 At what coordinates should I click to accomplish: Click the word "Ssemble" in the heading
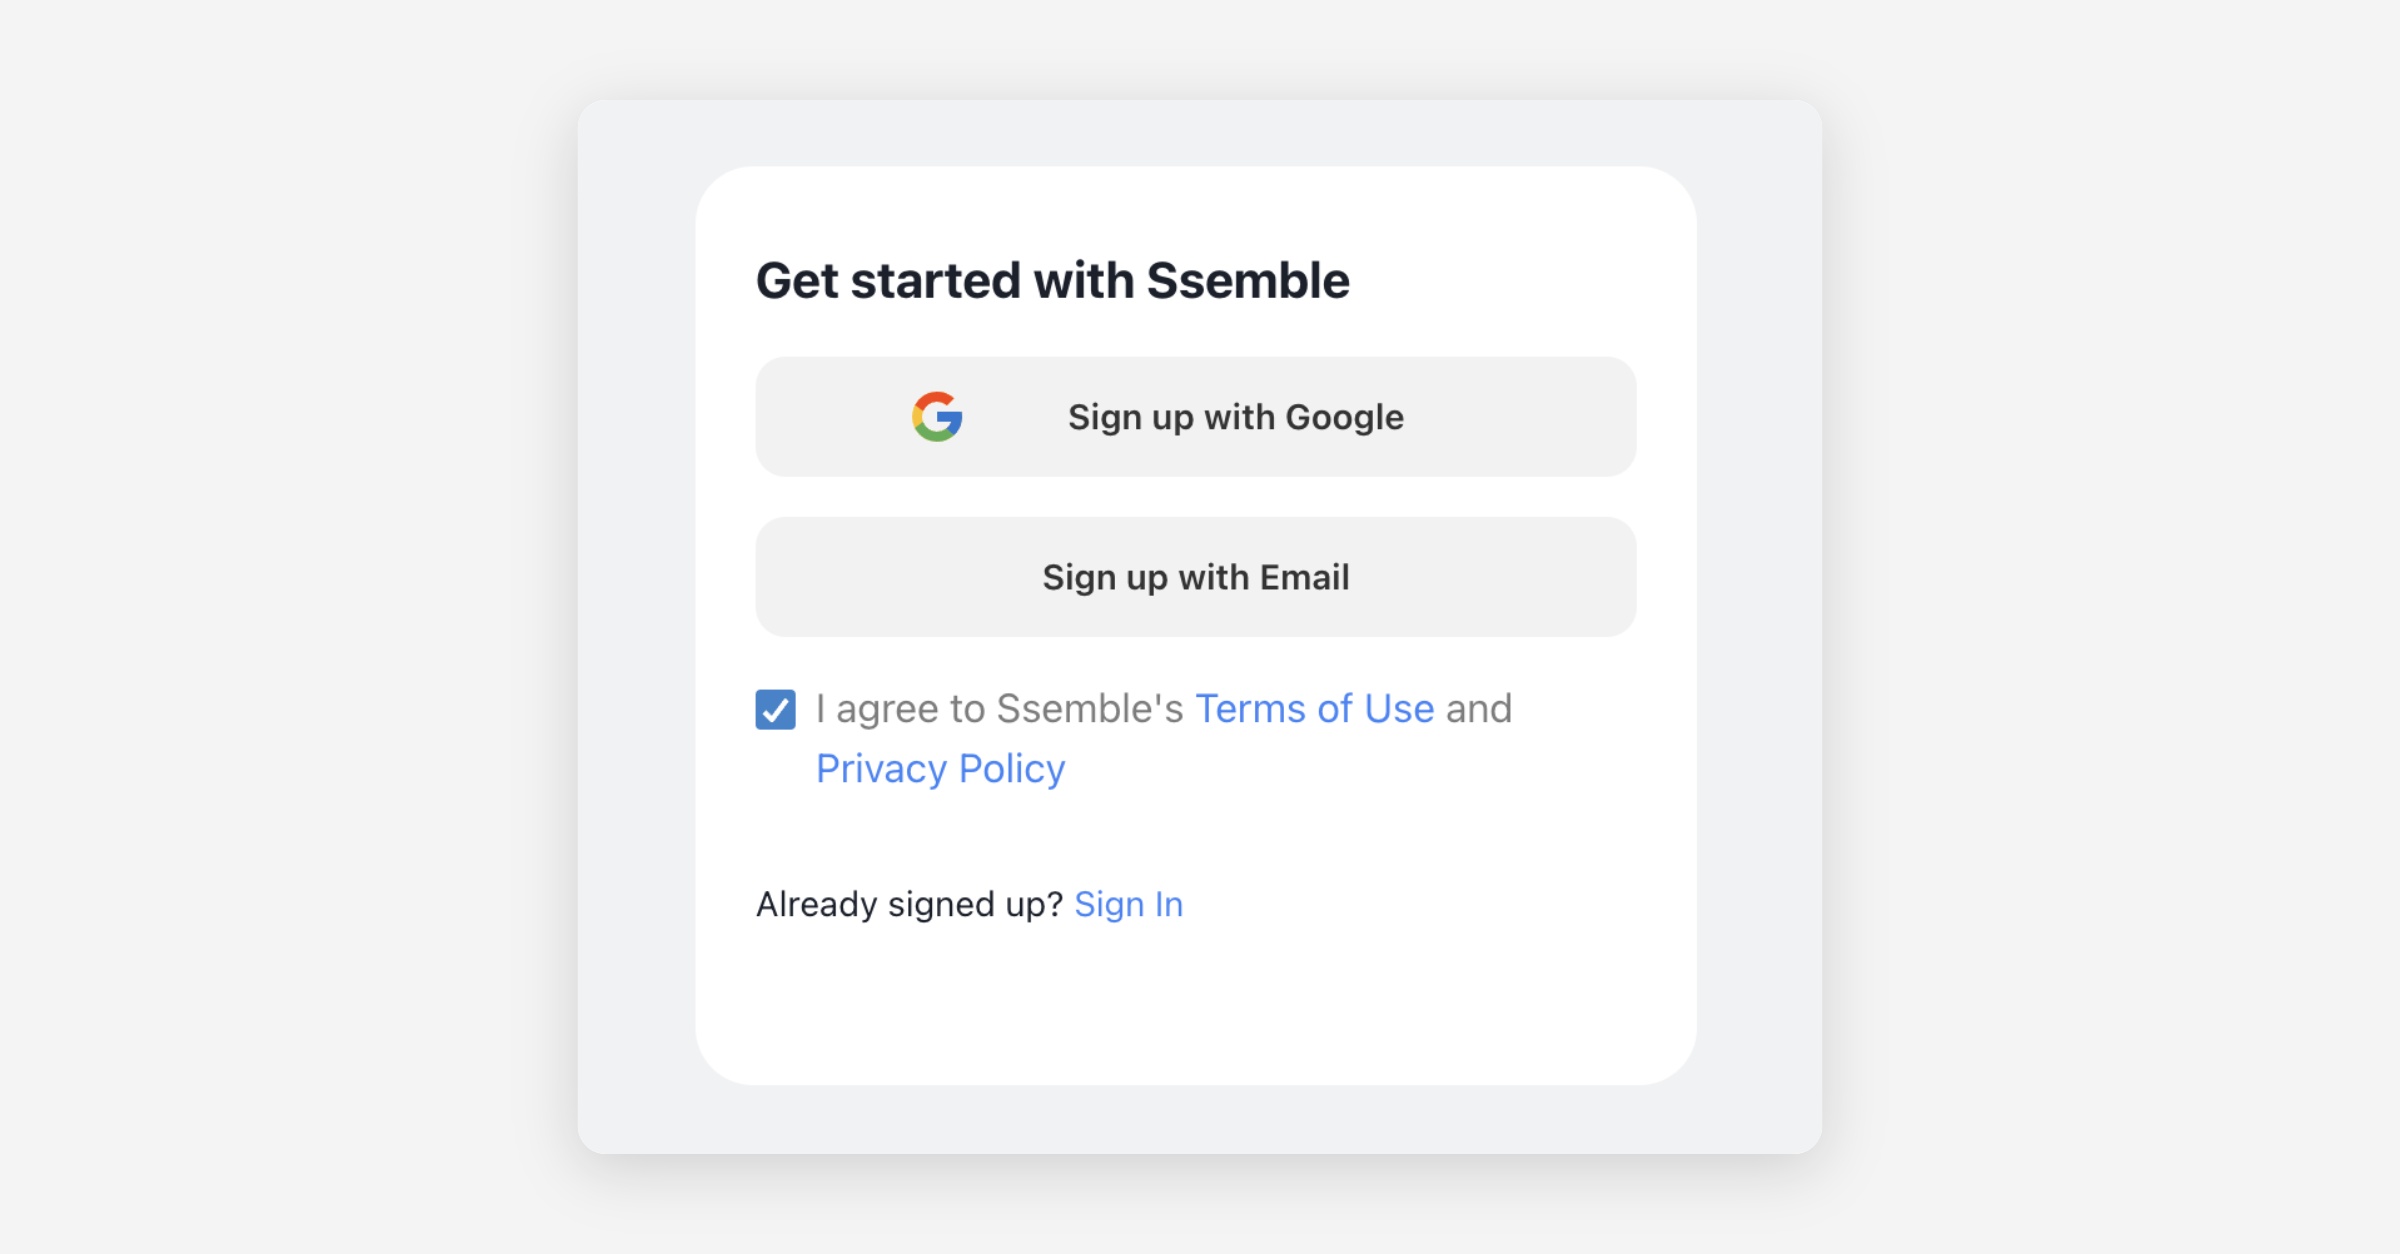pos(1248,280)
